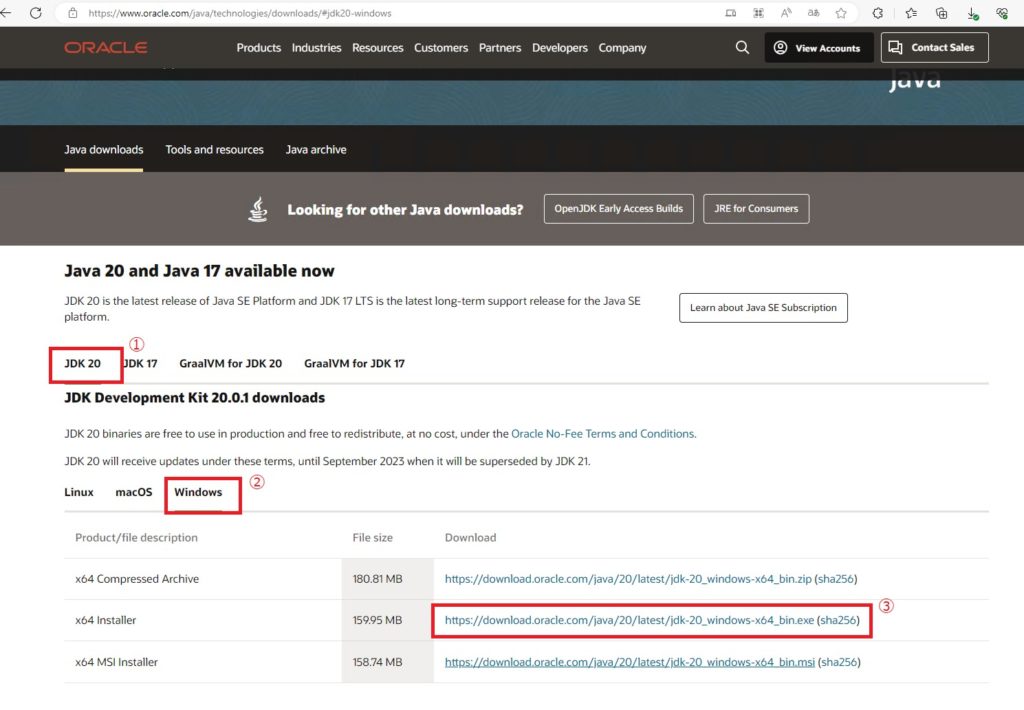Image resolution: width=1024 pixels, height=710 pixels.
Task: Switch to the JDK 17 tab
Action: click(140, 364)
